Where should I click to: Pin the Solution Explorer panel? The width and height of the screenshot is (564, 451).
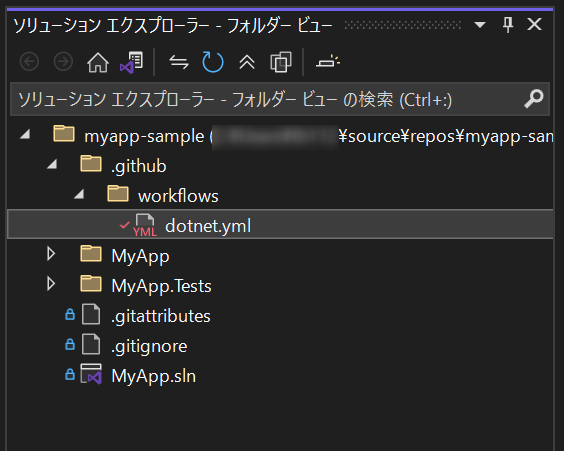(508, 25)
